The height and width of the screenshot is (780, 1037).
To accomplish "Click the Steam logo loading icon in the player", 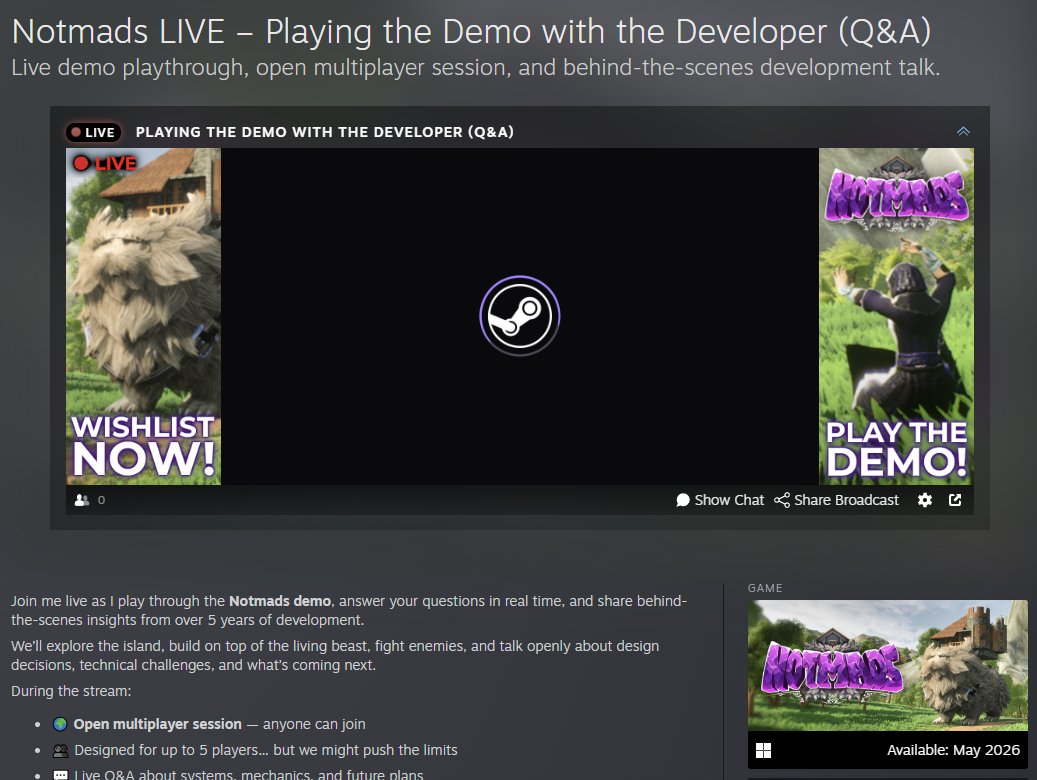I will [519, 316].
